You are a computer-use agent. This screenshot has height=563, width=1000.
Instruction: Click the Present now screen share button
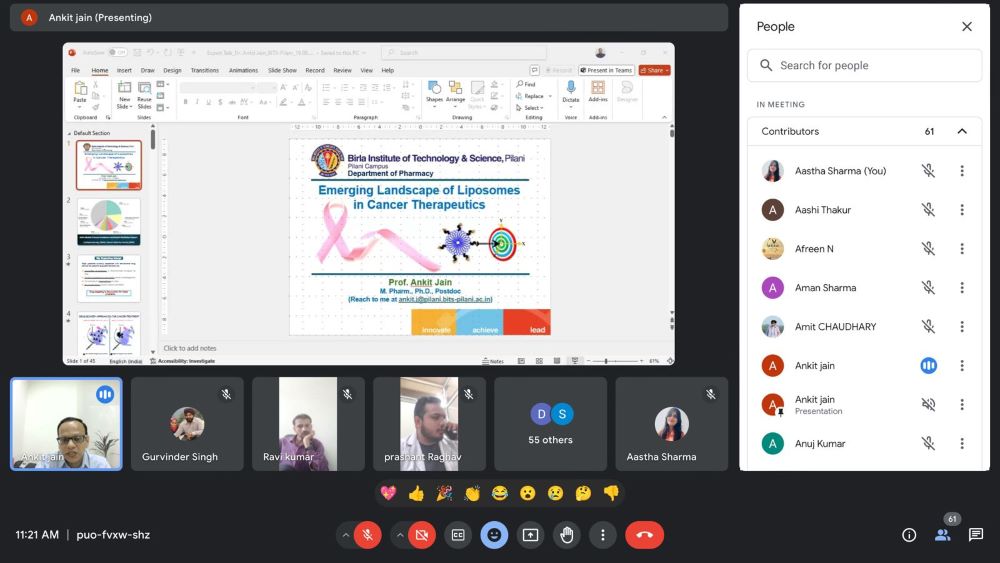point(531,535)
